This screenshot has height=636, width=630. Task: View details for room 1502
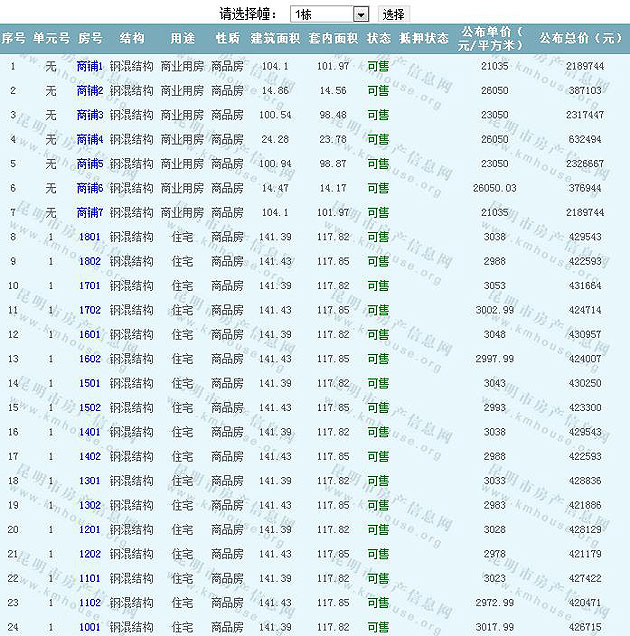(x=90, y=408)
